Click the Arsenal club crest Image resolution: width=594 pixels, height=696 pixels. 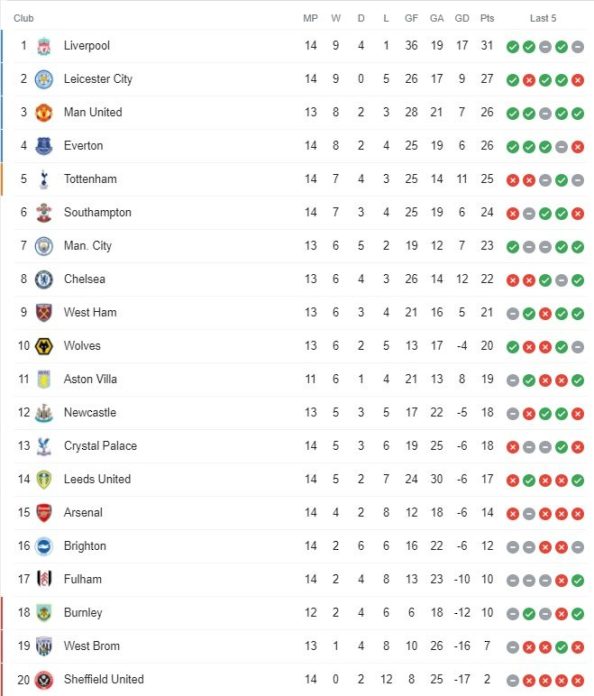(x=44, y=513)
